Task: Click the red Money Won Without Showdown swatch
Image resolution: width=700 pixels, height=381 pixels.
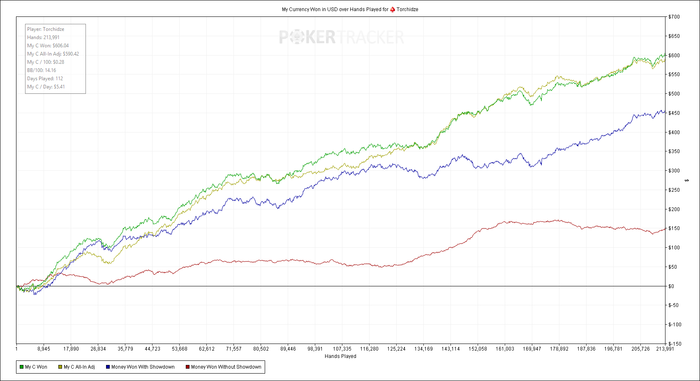Action: (188, 367)
